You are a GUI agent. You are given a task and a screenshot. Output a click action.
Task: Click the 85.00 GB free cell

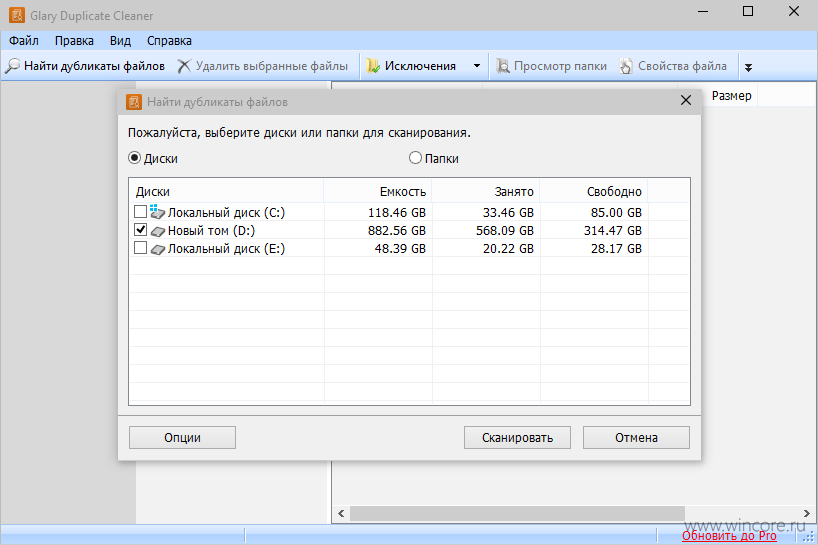pos(616,212)
